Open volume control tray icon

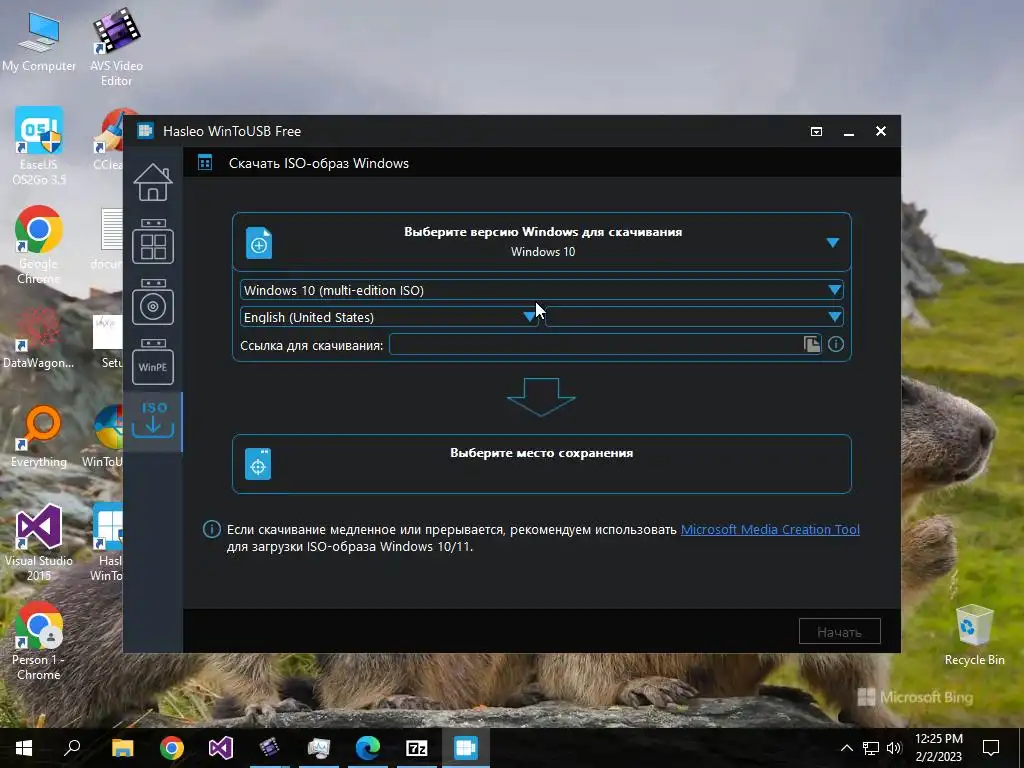pyautogui.click(x=894, y=748)
